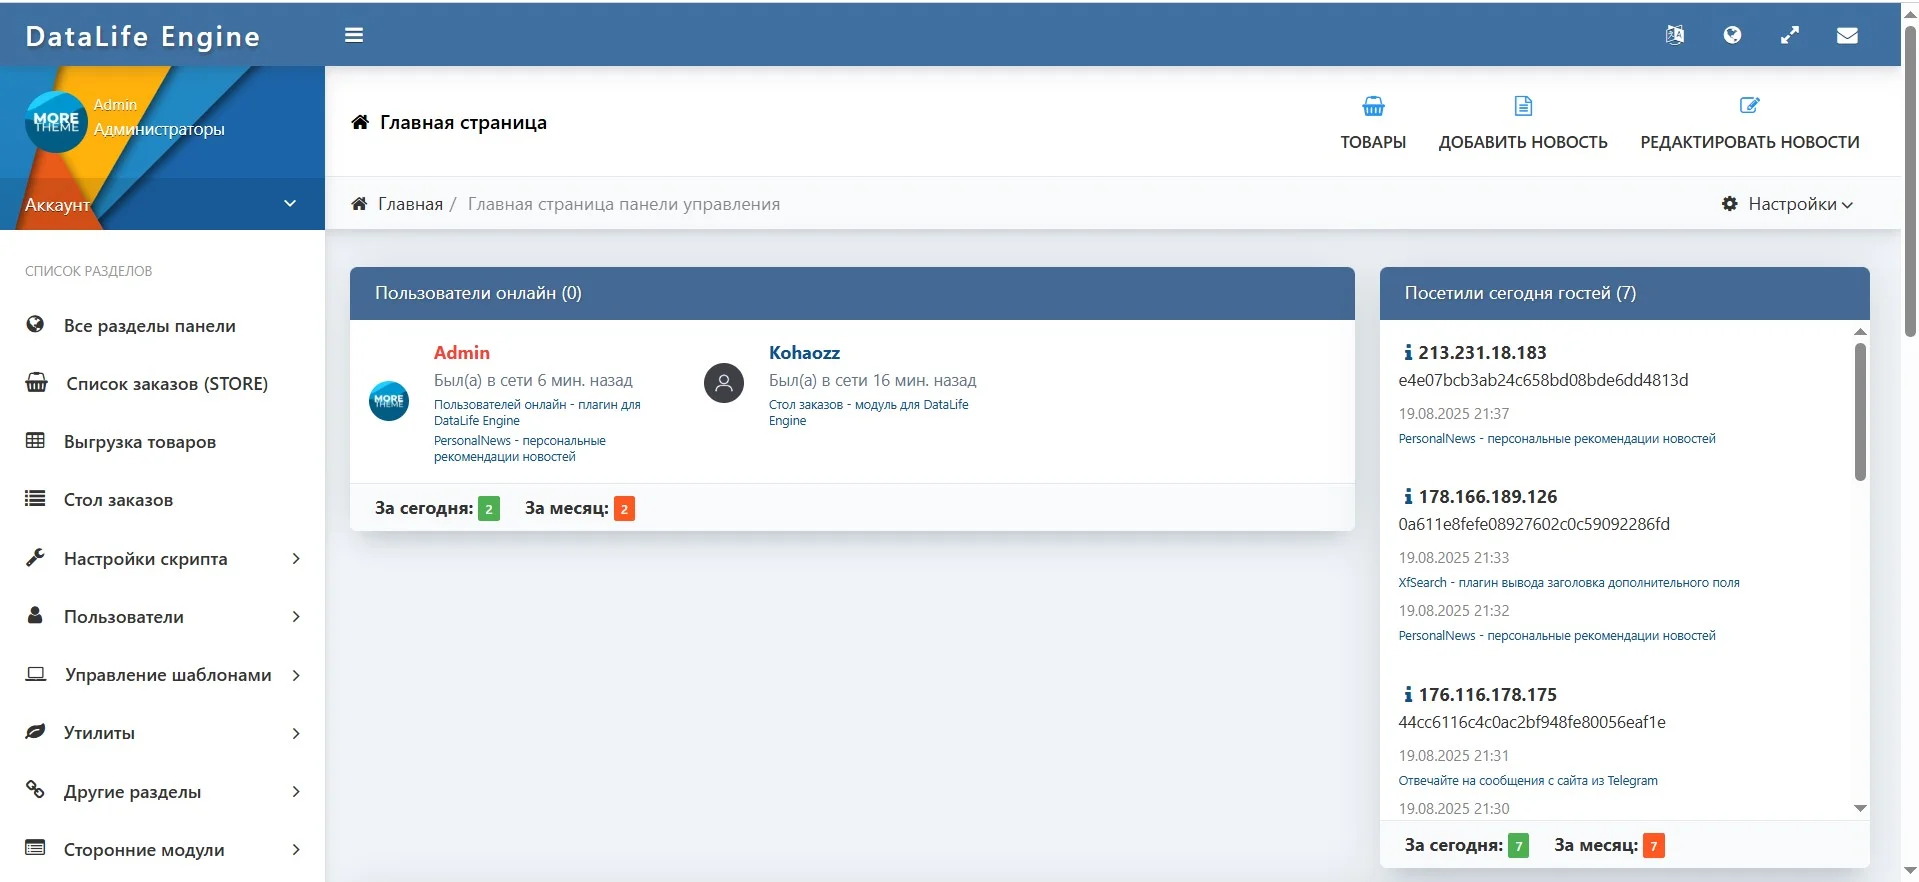Image resolution: width=1919 pixels, height=882 pixels.
Task: Toggle fullscreen with expand arrows icon
Action: point(1790,35)
